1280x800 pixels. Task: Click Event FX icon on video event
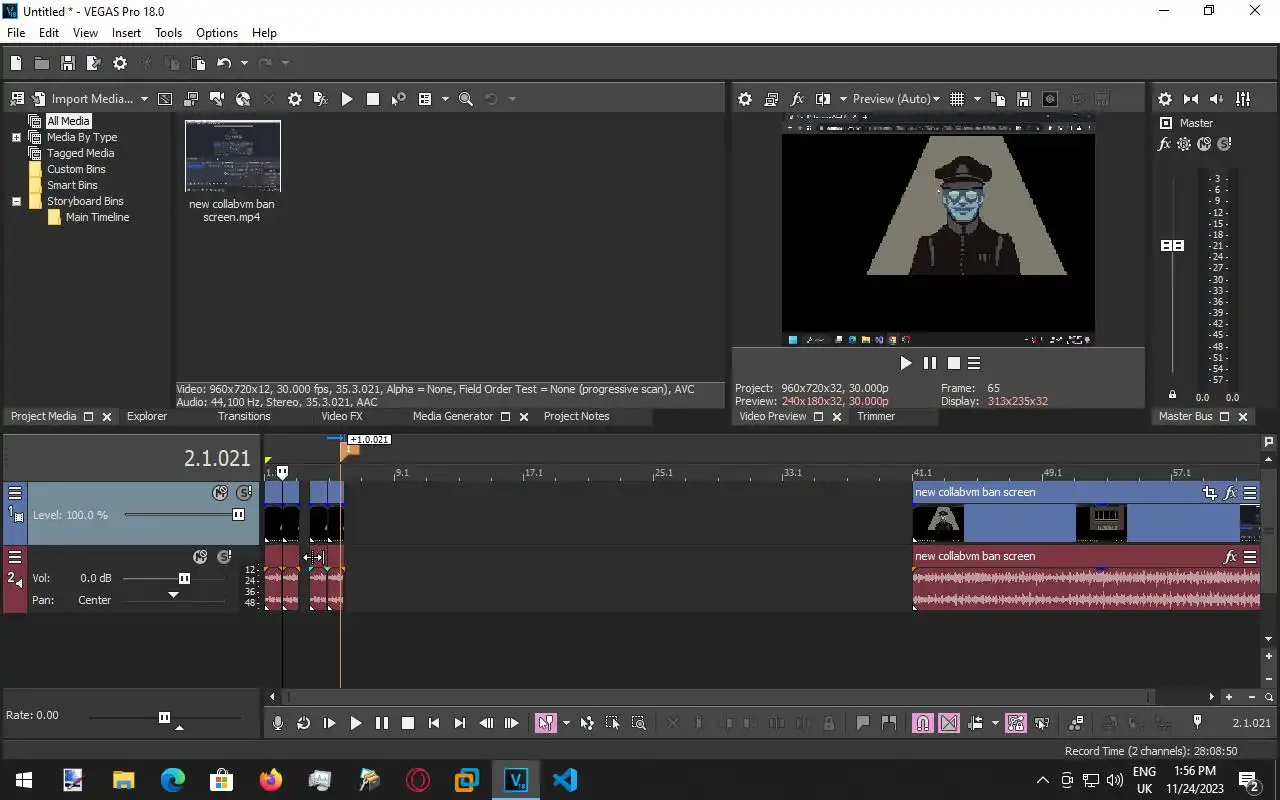pos(1230,492)
